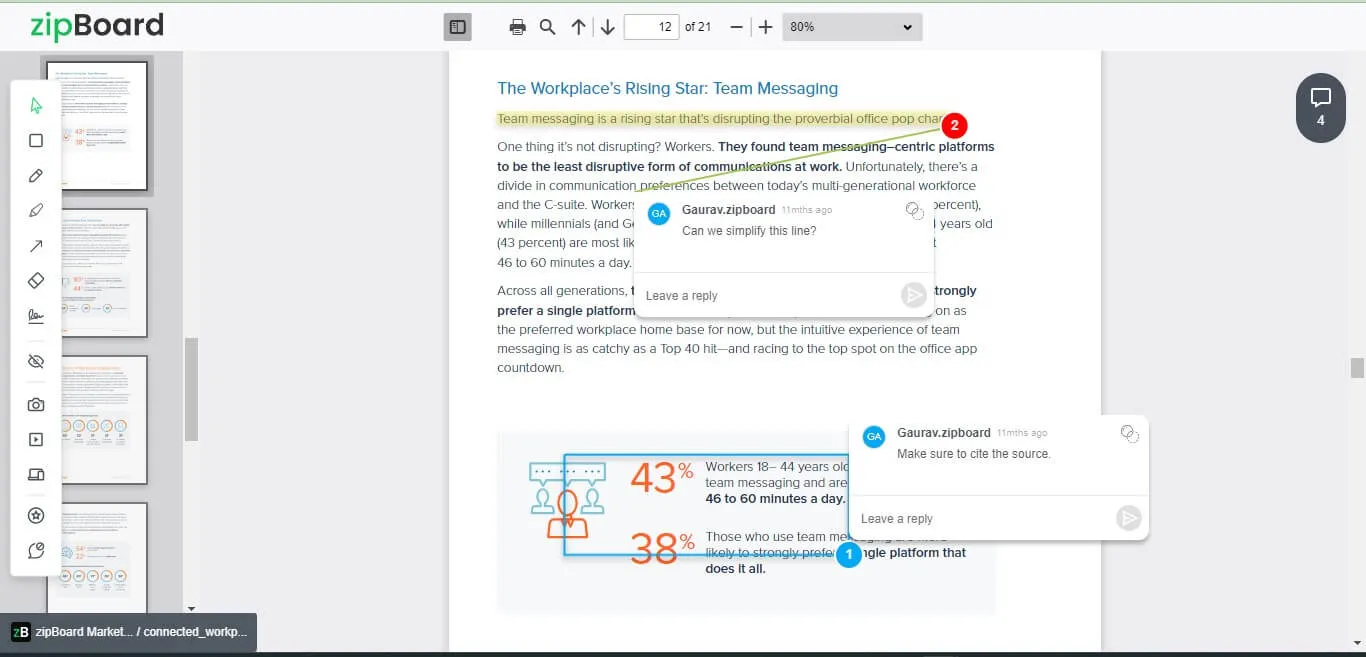Click the print icon in the toolbar
The width and height of the screenshot is (1366, 657).
[x=517, y=27]
